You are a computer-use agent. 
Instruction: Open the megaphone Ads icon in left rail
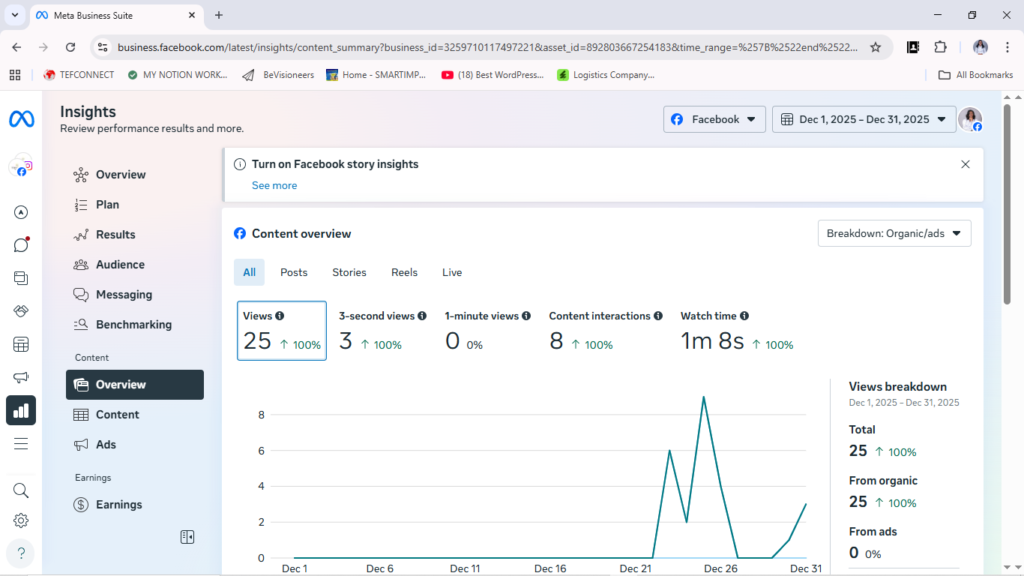21,377
